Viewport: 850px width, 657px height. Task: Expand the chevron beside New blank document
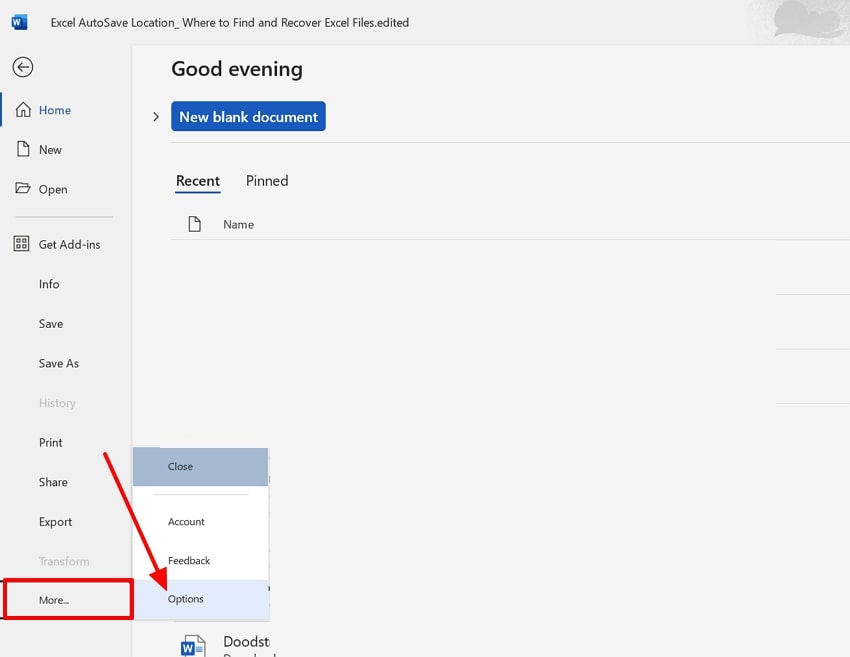[x=155, y=117]
